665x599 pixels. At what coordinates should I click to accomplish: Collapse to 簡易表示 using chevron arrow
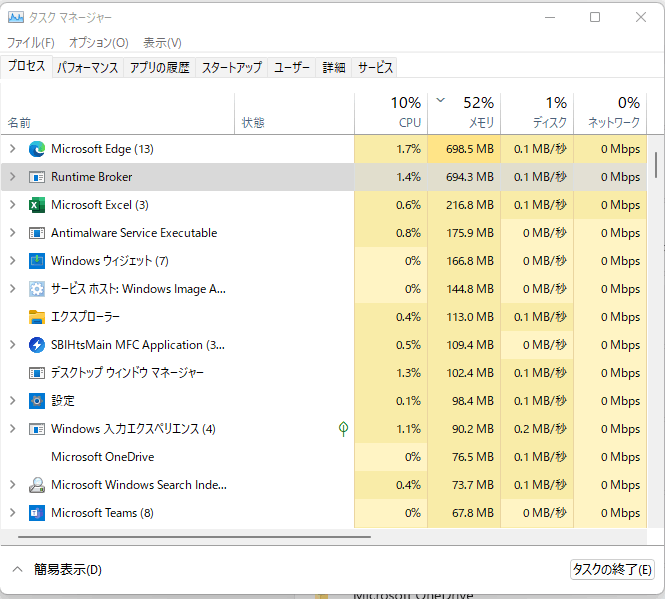coord(17,569)
